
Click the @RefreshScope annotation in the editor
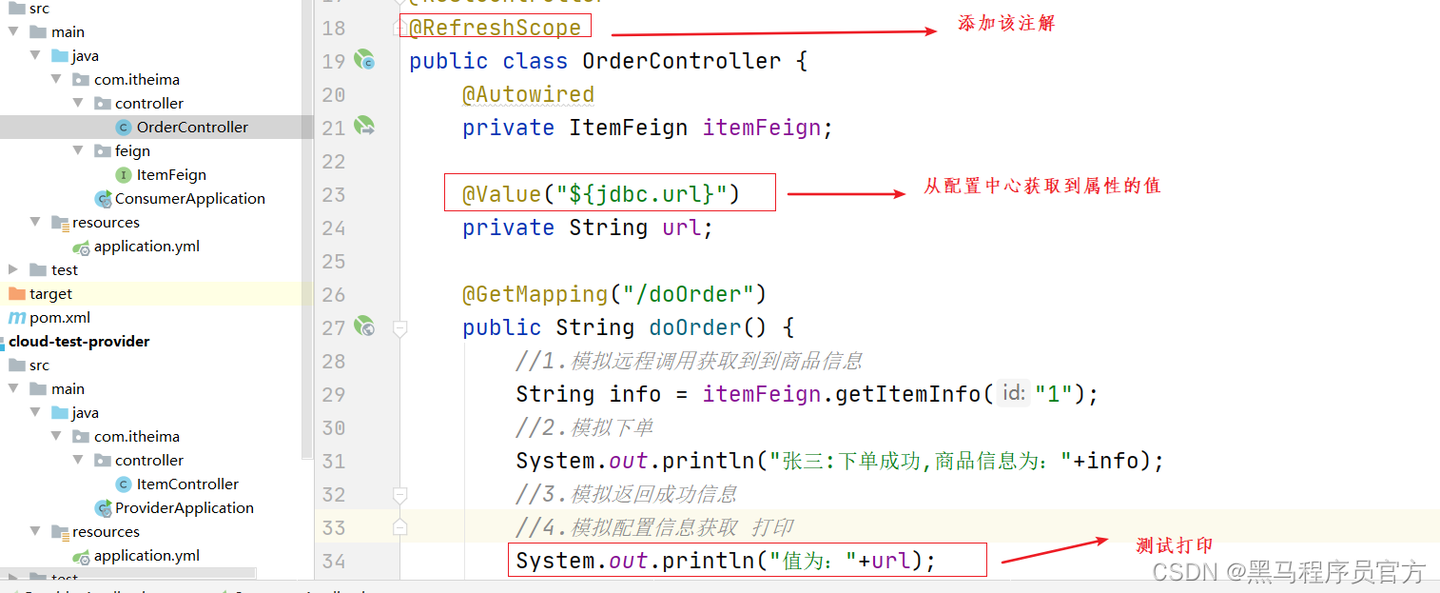pyautogui.click(x=495, y=27)
